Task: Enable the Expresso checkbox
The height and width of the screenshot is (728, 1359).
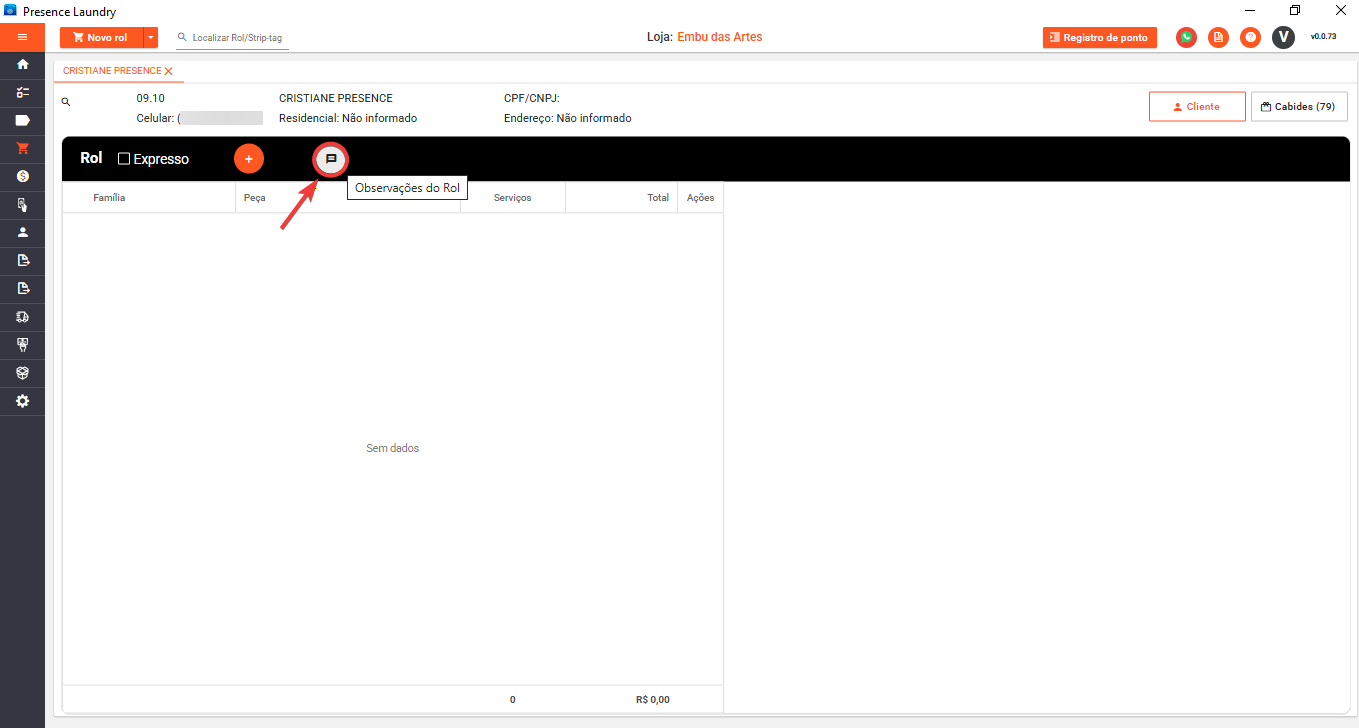Action: tap(124, 159)
